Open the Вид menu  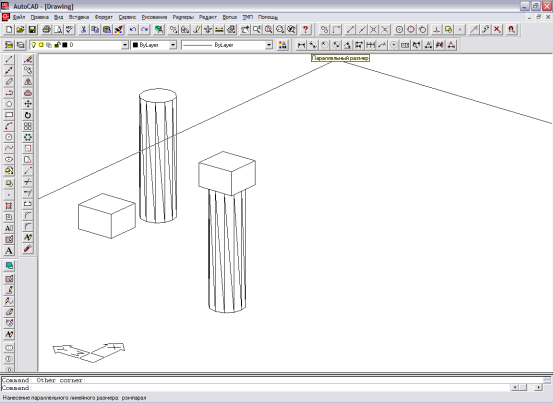59,17
